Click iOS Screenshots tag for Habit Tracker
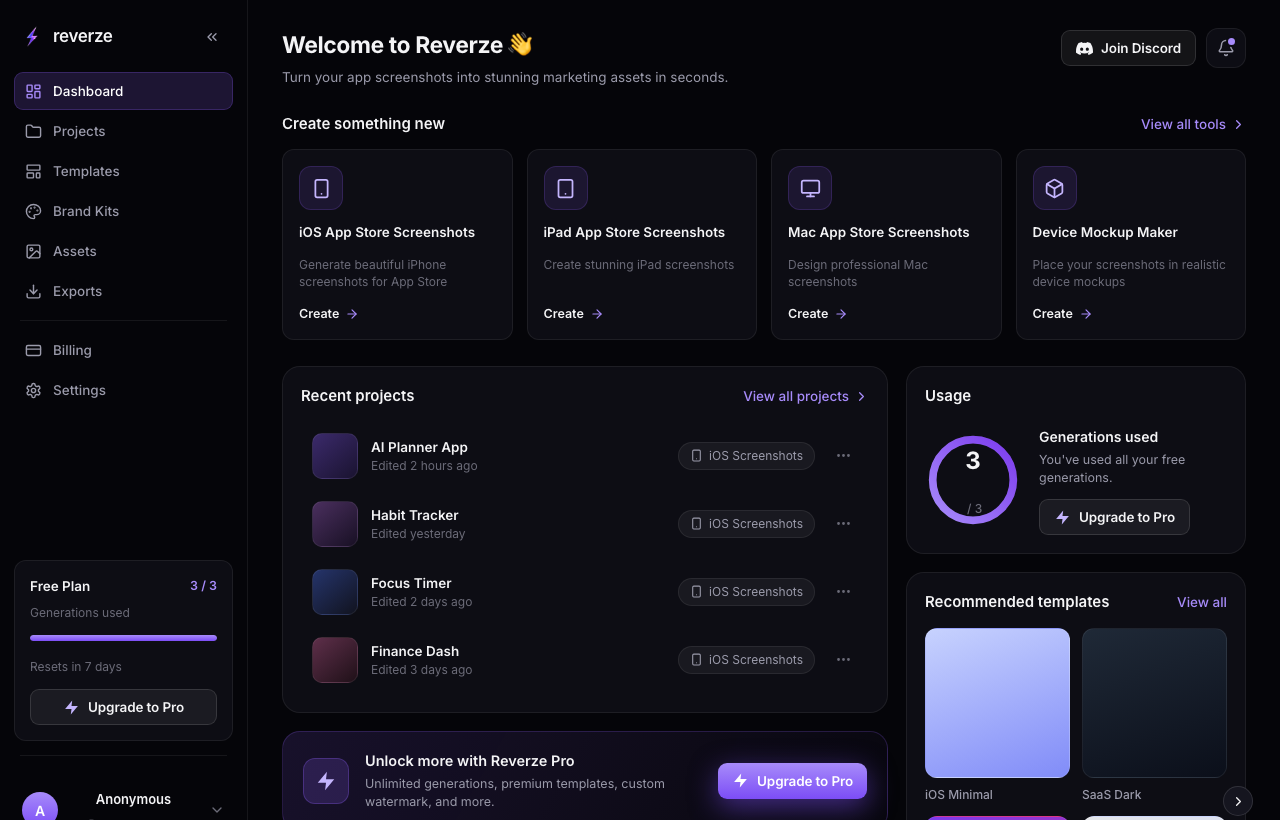The image size is (1280, 820). [746, 524]
